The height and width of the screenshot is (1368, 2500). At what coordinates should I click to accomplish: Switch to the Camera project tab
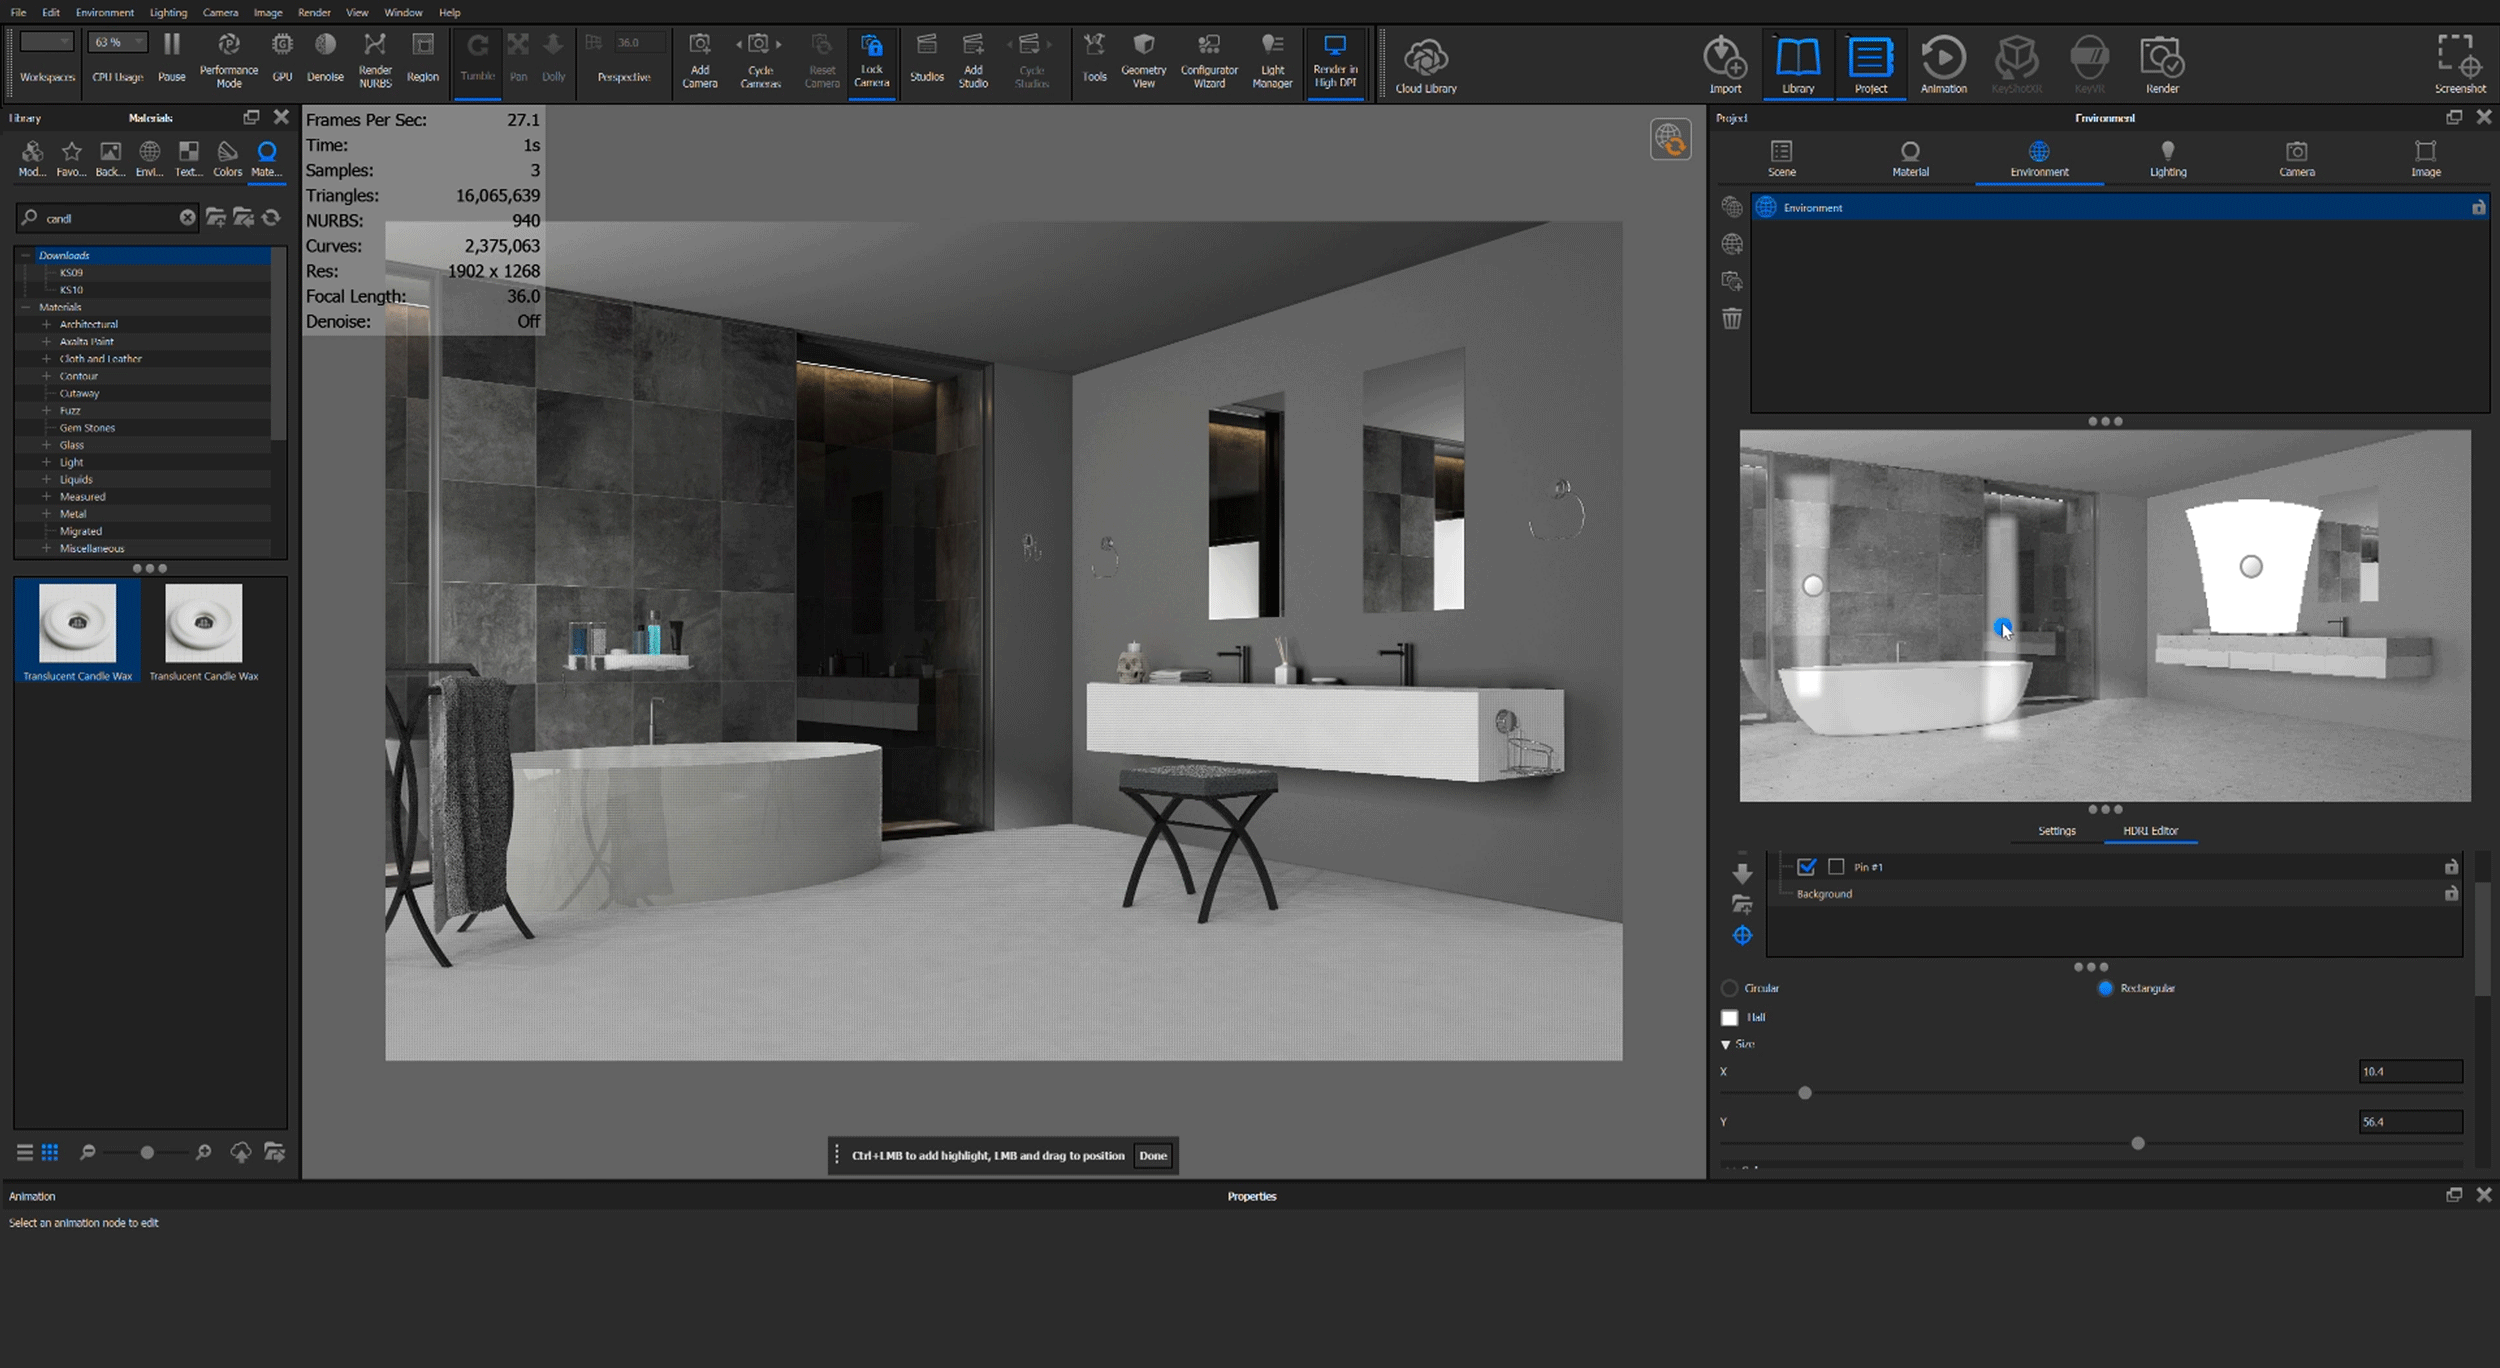pyautogui.click(x=2296, y=159)
